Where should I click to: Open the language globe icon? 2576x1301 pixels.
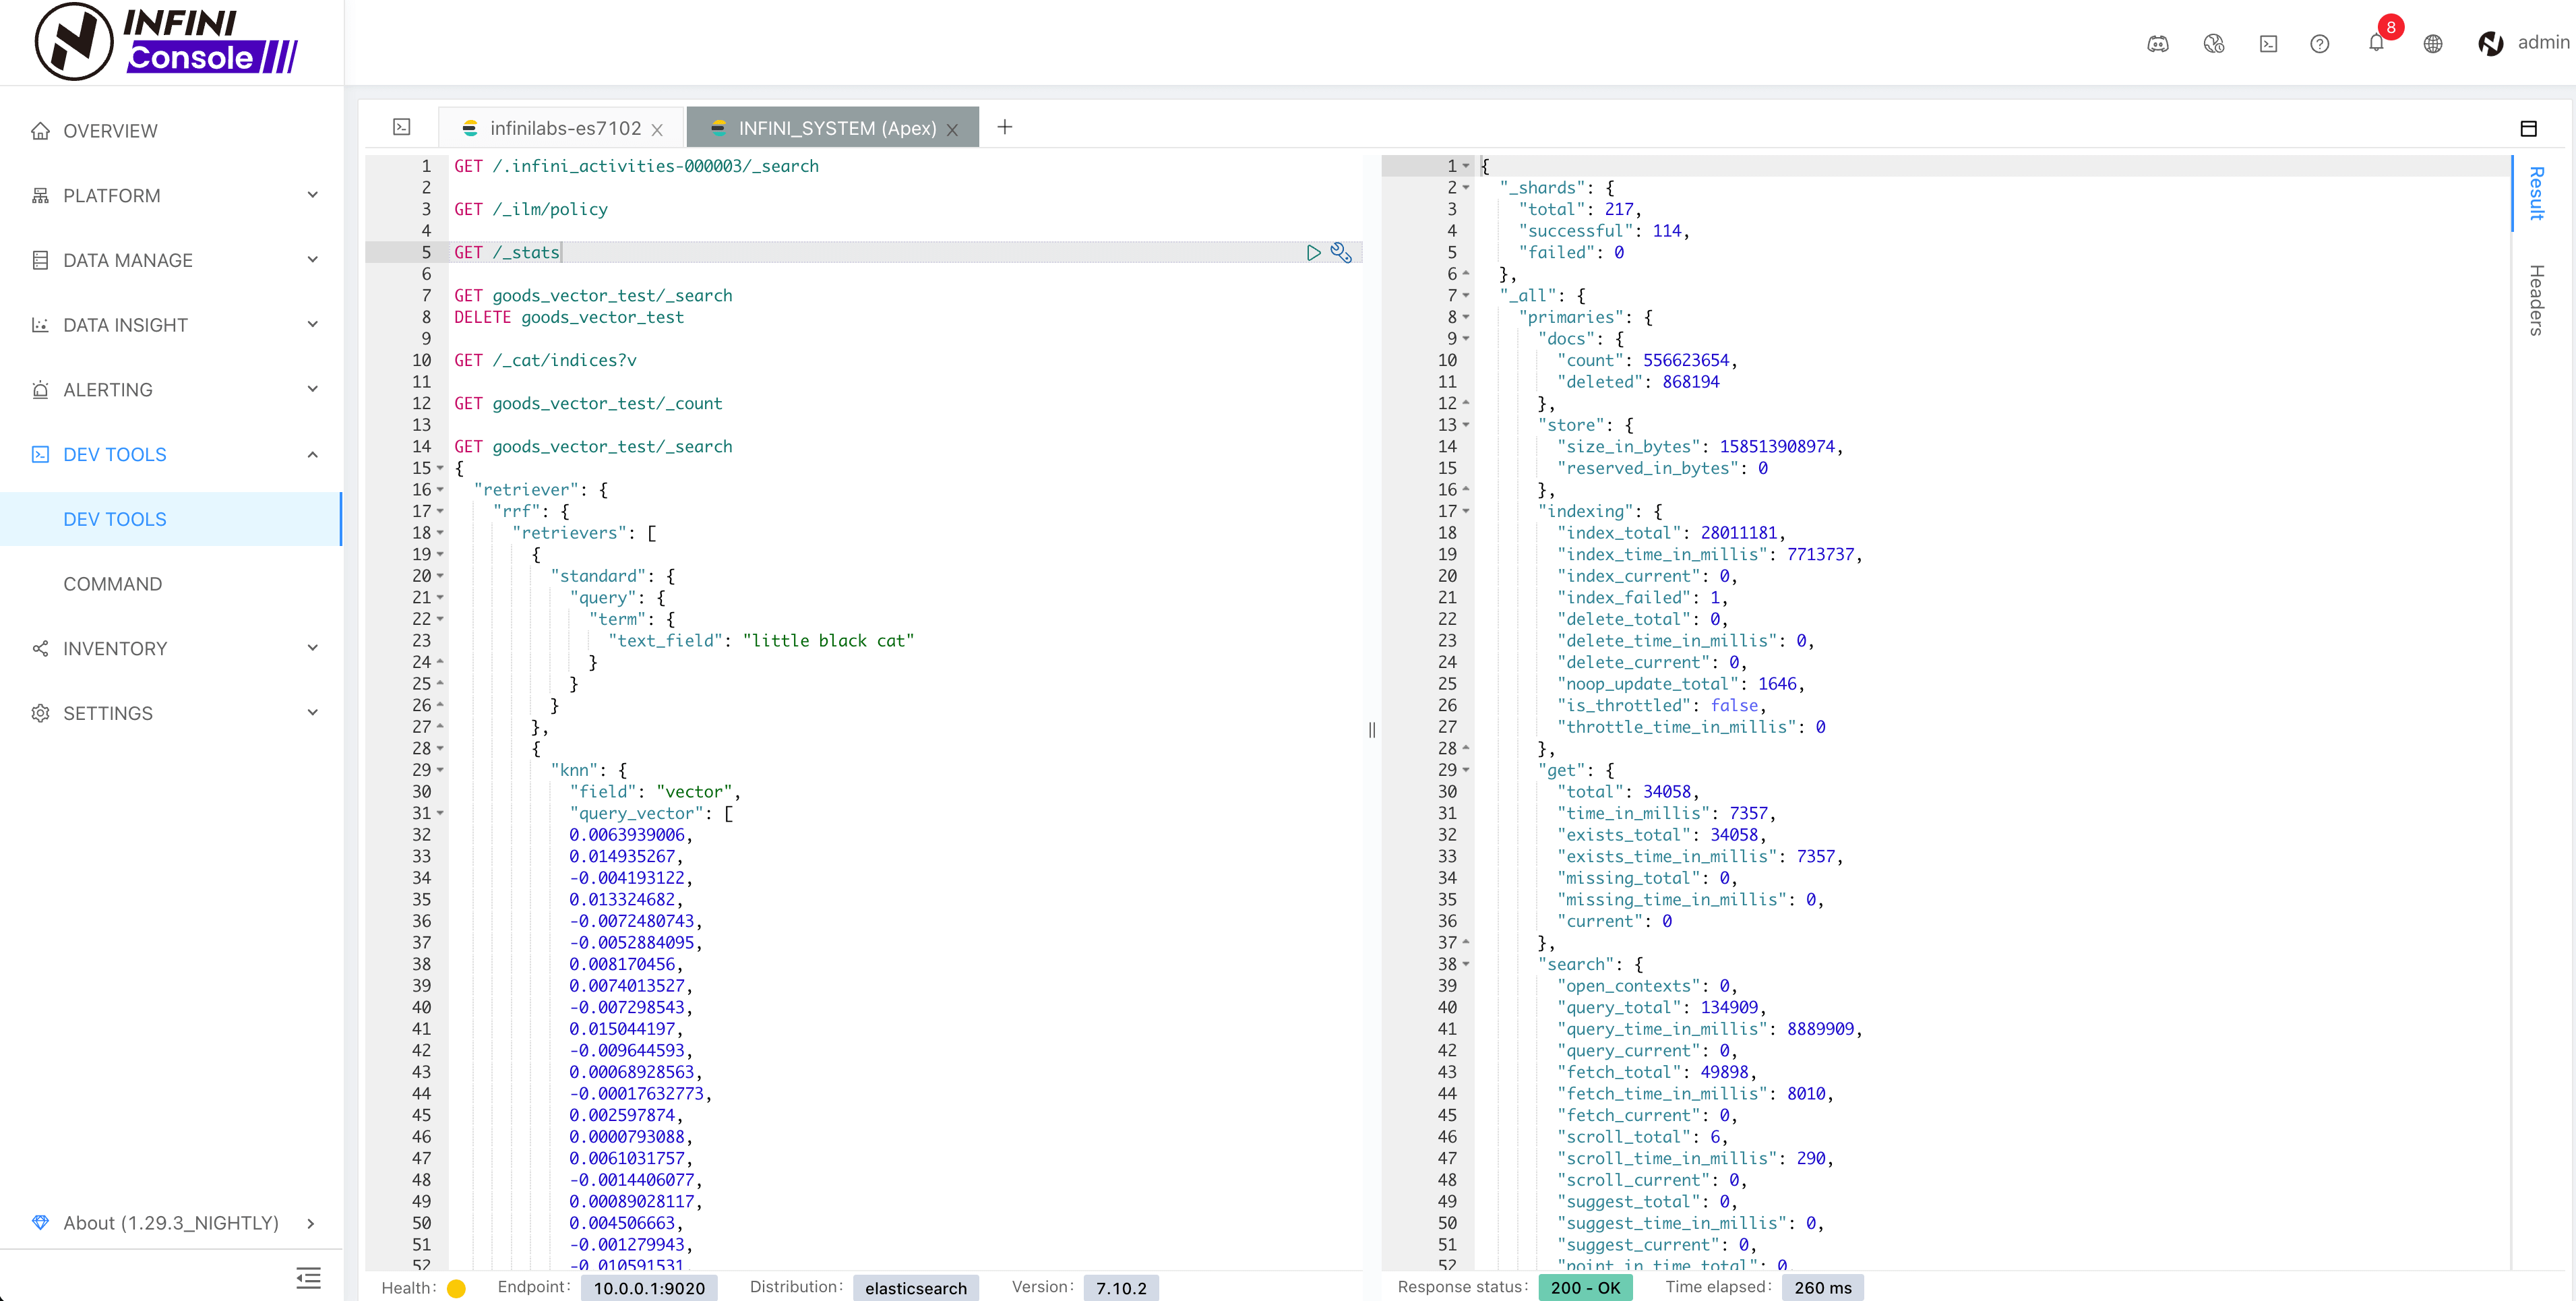pos(2433,43)
